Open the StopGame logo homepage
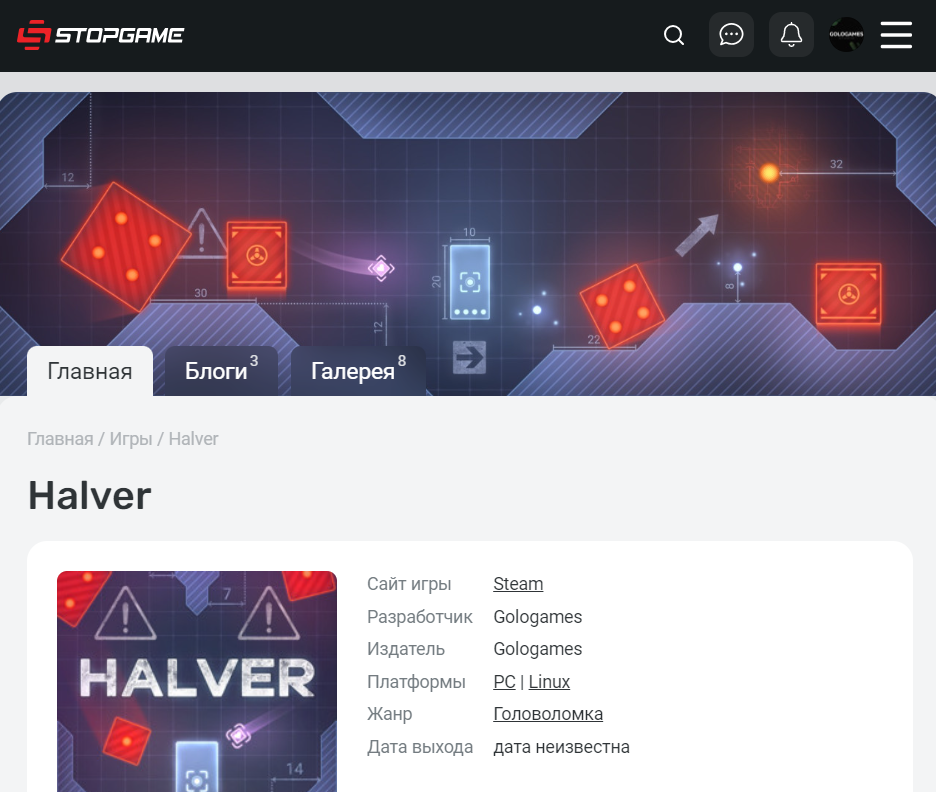This screenshot has height=792, width=936. click(100, 35)
